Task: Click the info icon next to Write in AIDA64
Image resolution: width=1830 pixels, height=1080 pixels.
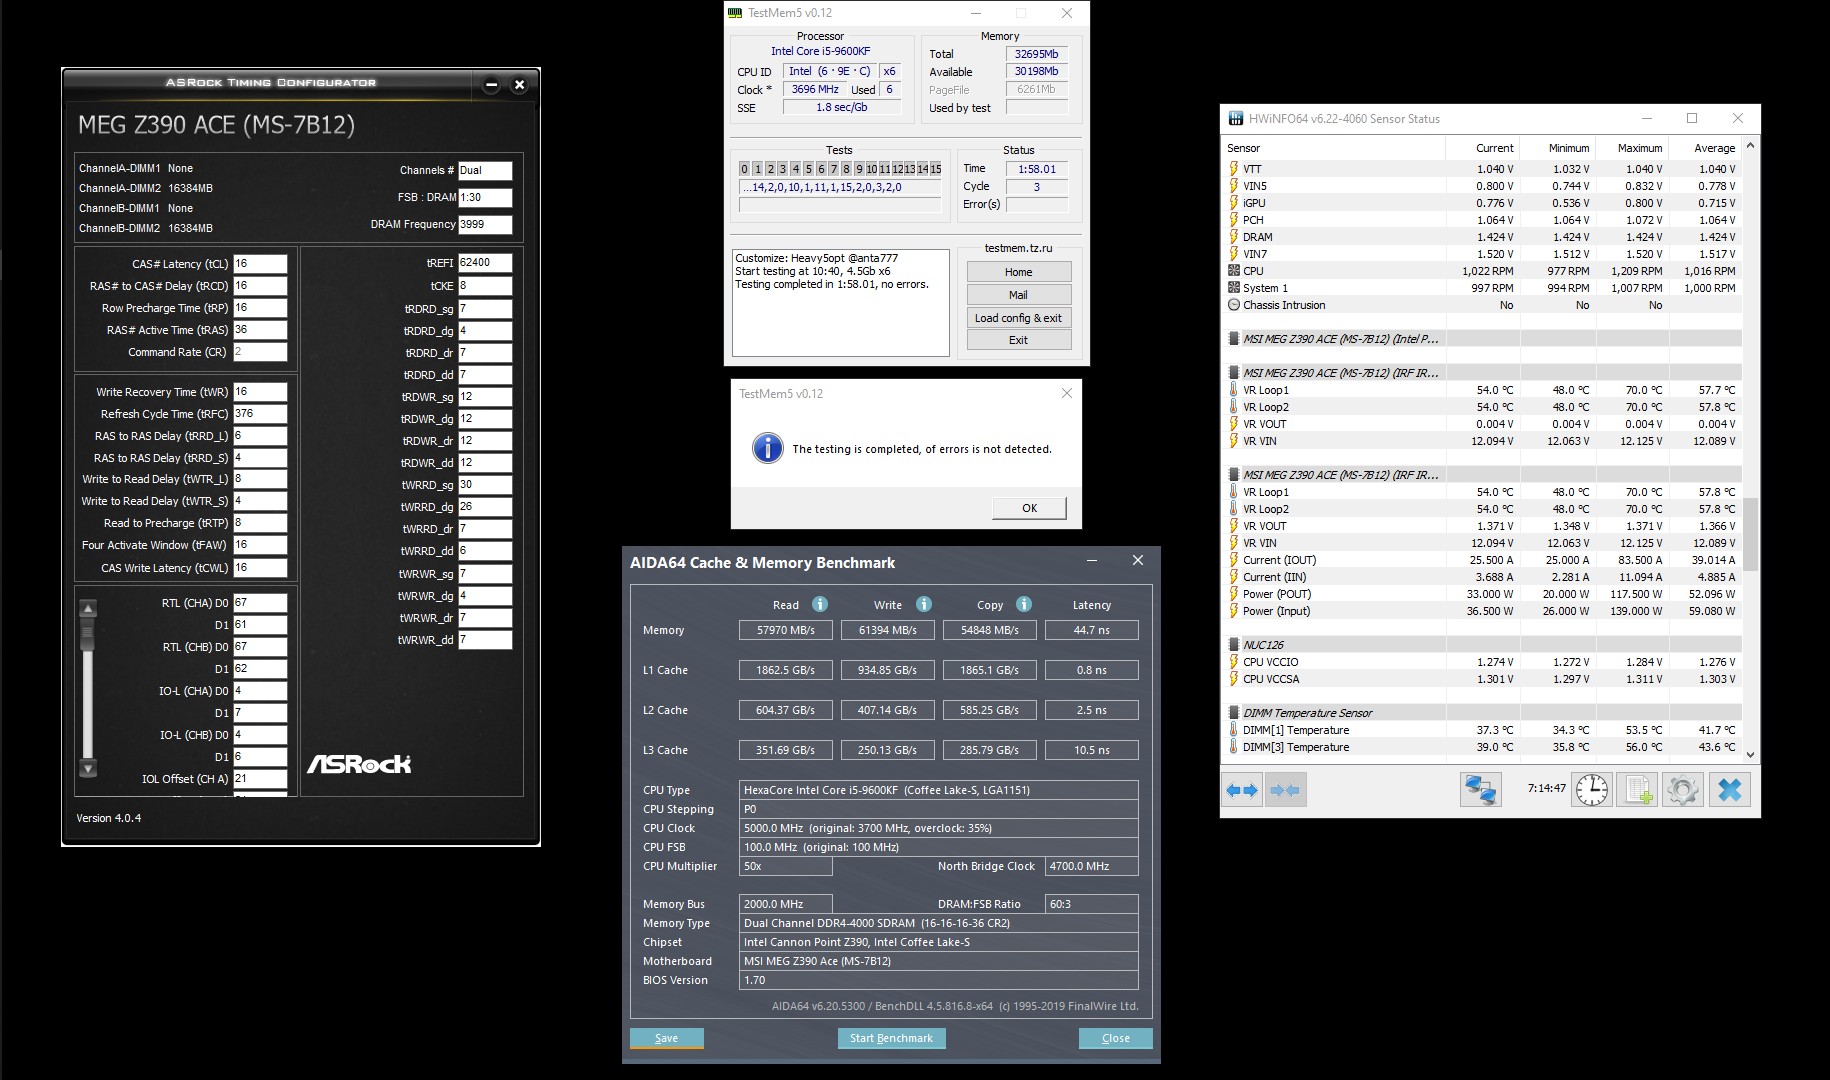Action: pyautogui.click(x=924, y=604)
